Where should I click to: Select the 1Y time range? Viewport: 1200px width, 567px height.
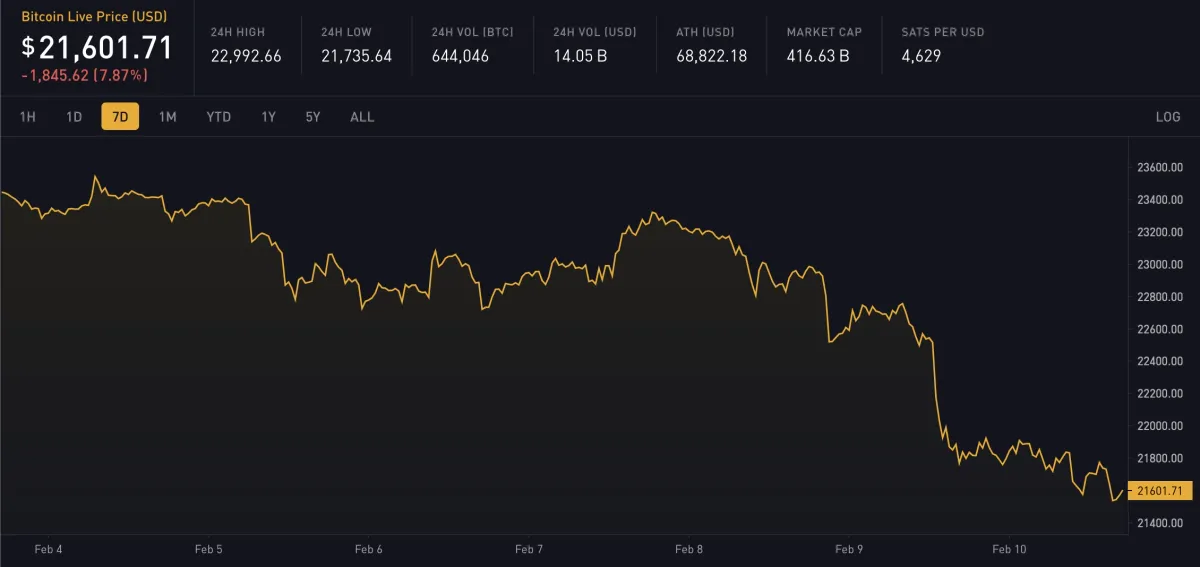[268, 117]
